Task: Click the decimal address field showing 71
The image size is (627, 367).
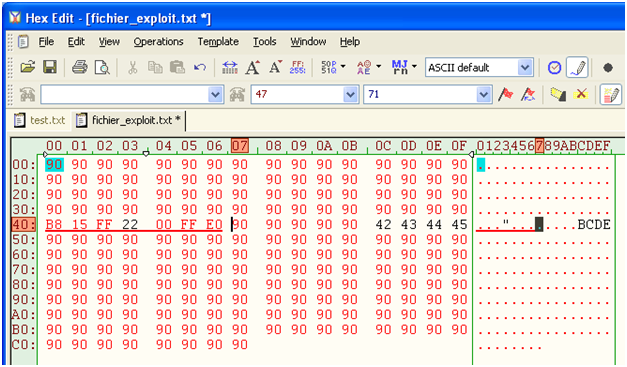Action: point(420,95)
